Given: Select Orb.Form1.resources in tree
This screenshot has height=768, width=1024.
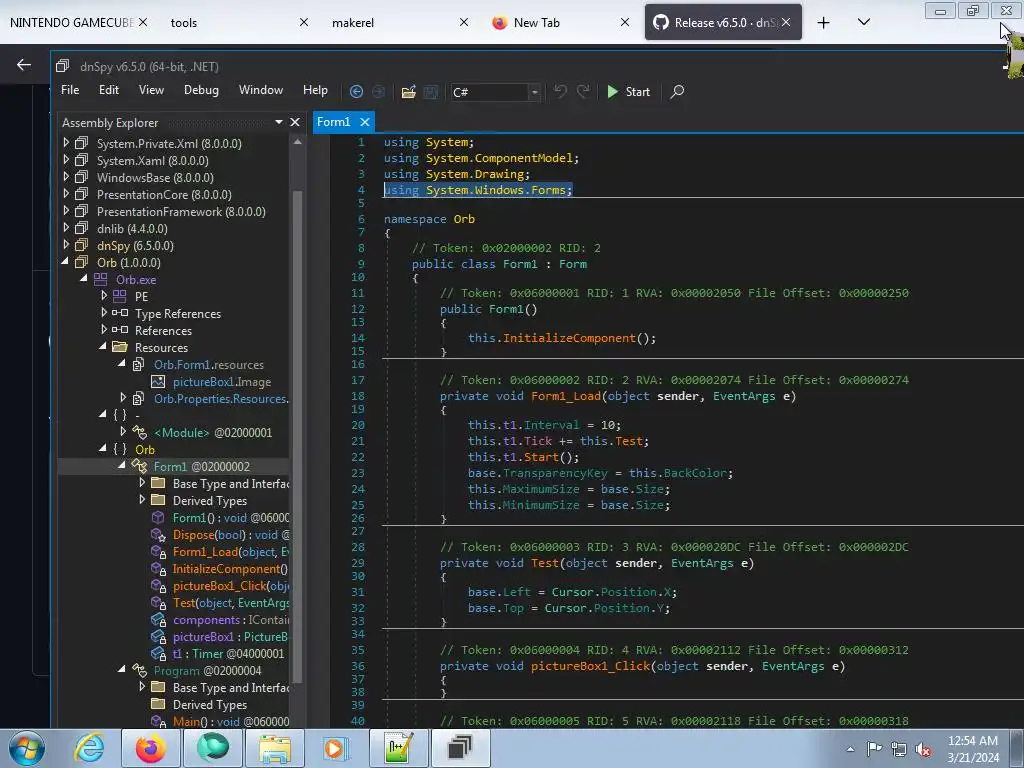Looking at the screenshot, I should pos(209,365).
